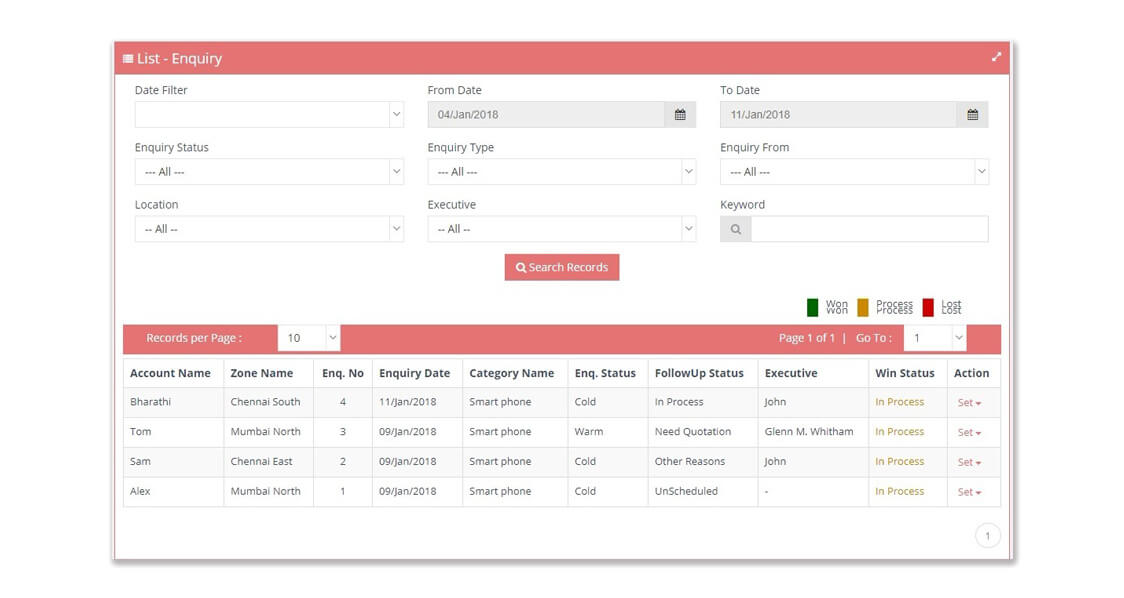Open Set action menu for Alex
1124x598 pixels.
coord(969,492)
